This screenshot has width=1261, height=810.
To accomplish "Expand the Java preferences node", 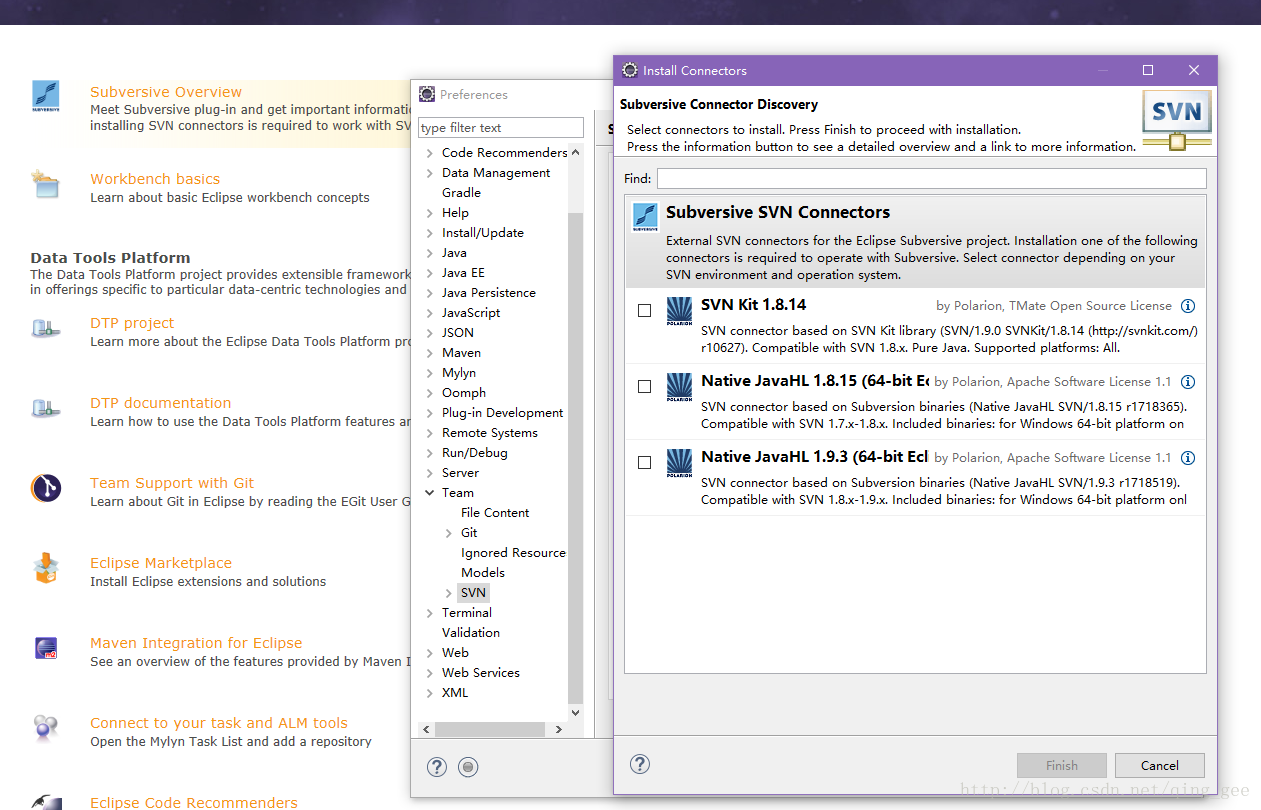I will [x=429, y=253].
